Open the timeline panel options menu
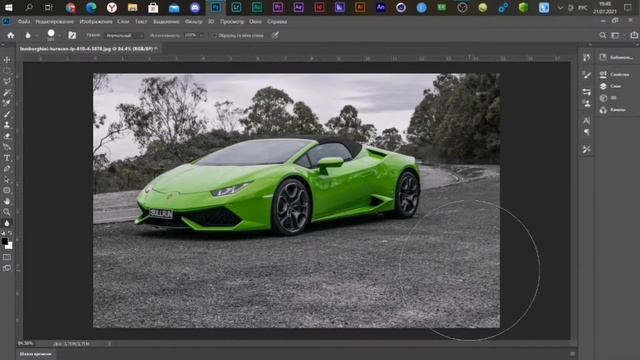The width and height of the screenshot is (640, 360). (x=572, y=354)
